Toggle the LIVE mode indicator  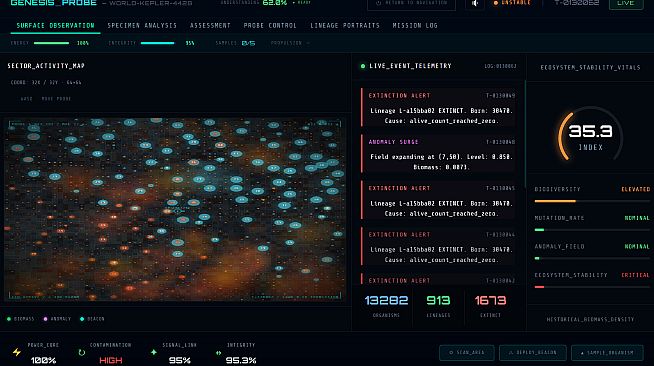tap(626, 3)
